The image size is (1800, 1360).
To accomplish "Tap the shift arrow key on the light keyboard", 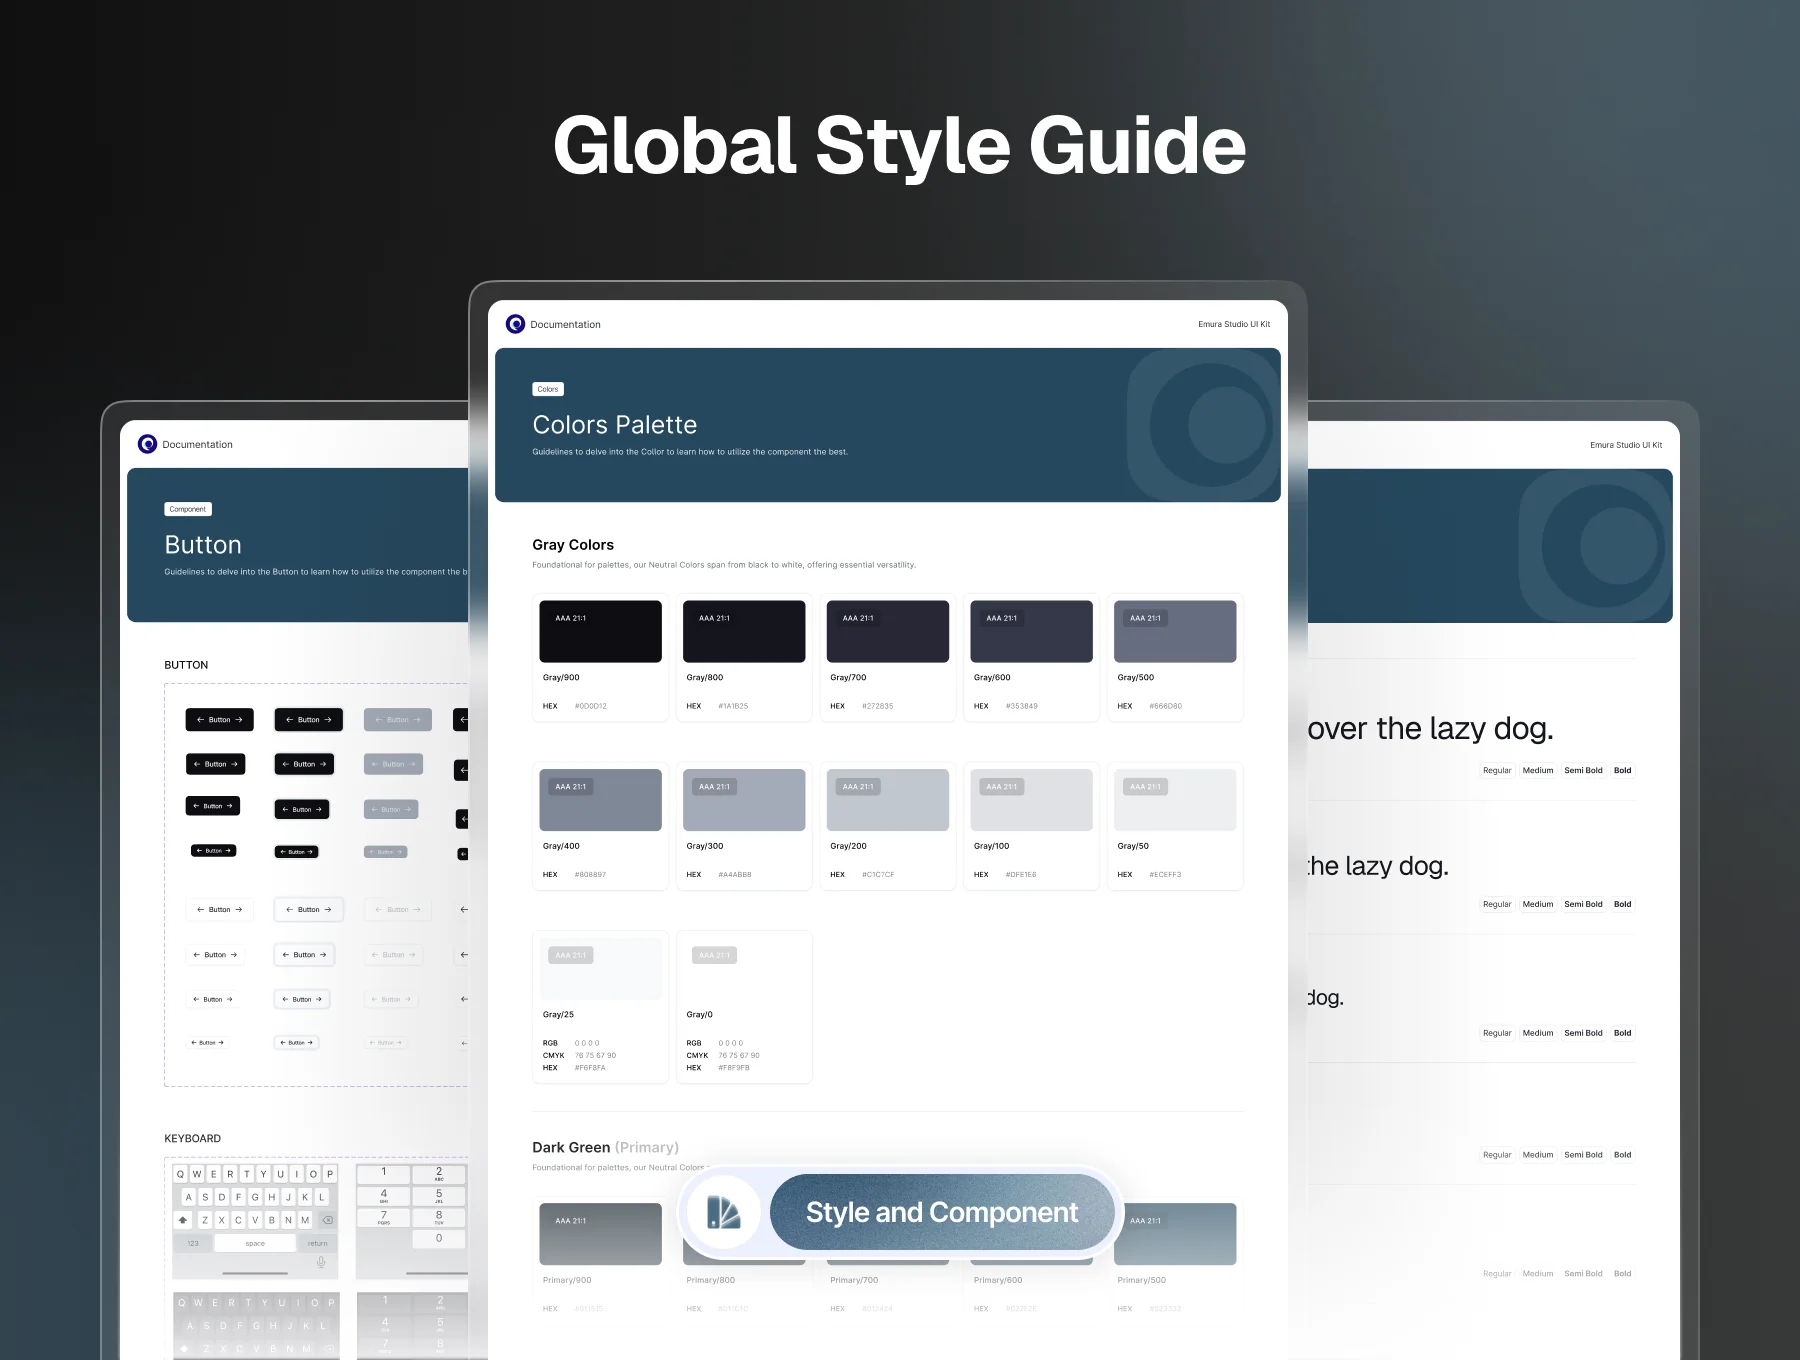I will (183, 1220).
